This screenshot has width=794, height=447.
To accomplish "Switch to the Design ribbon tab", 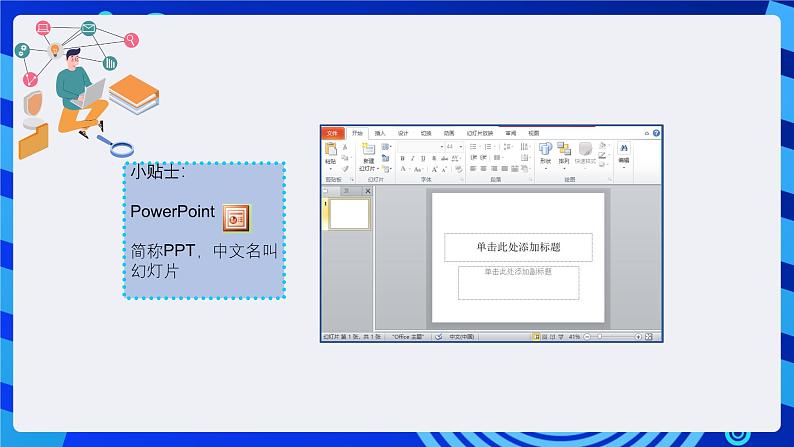I will pyautogui.click(x=403, y=134).
